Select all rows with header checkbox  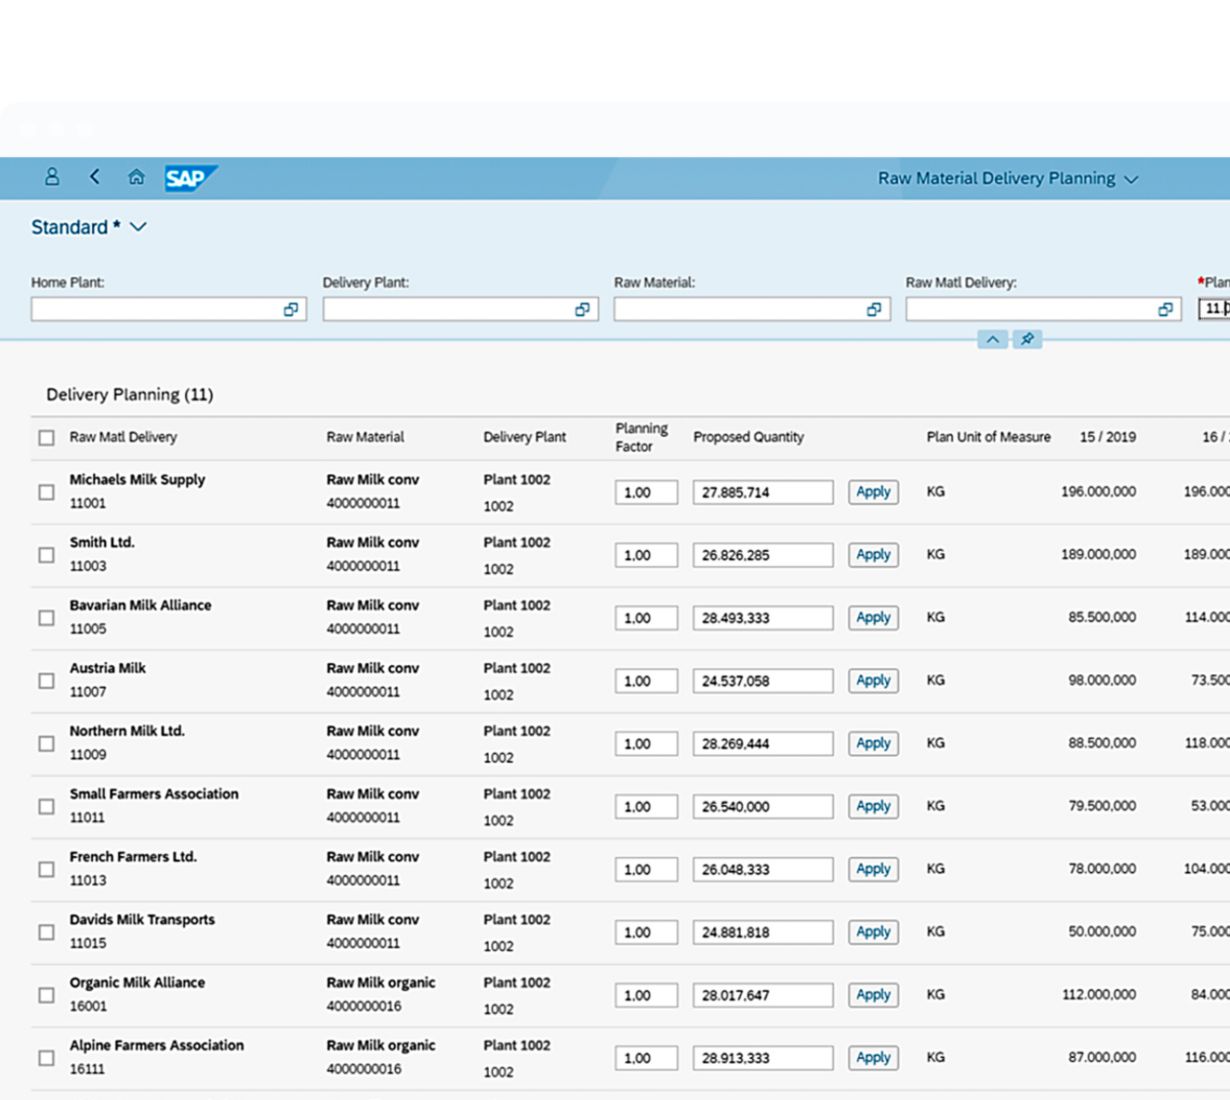[46, 438]
